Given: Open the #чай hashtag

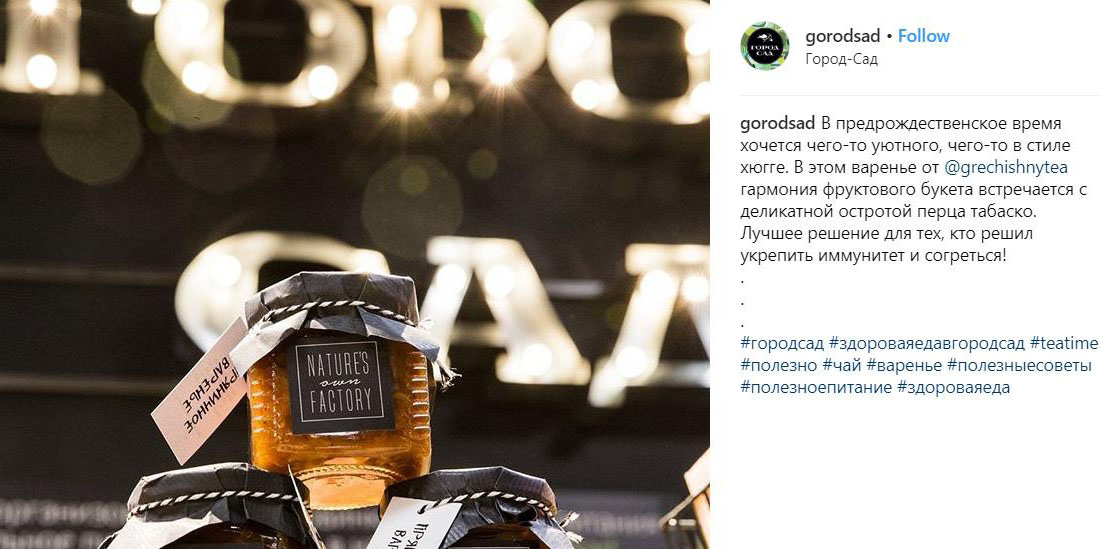Looking at the screenshot, I should 842,366.
